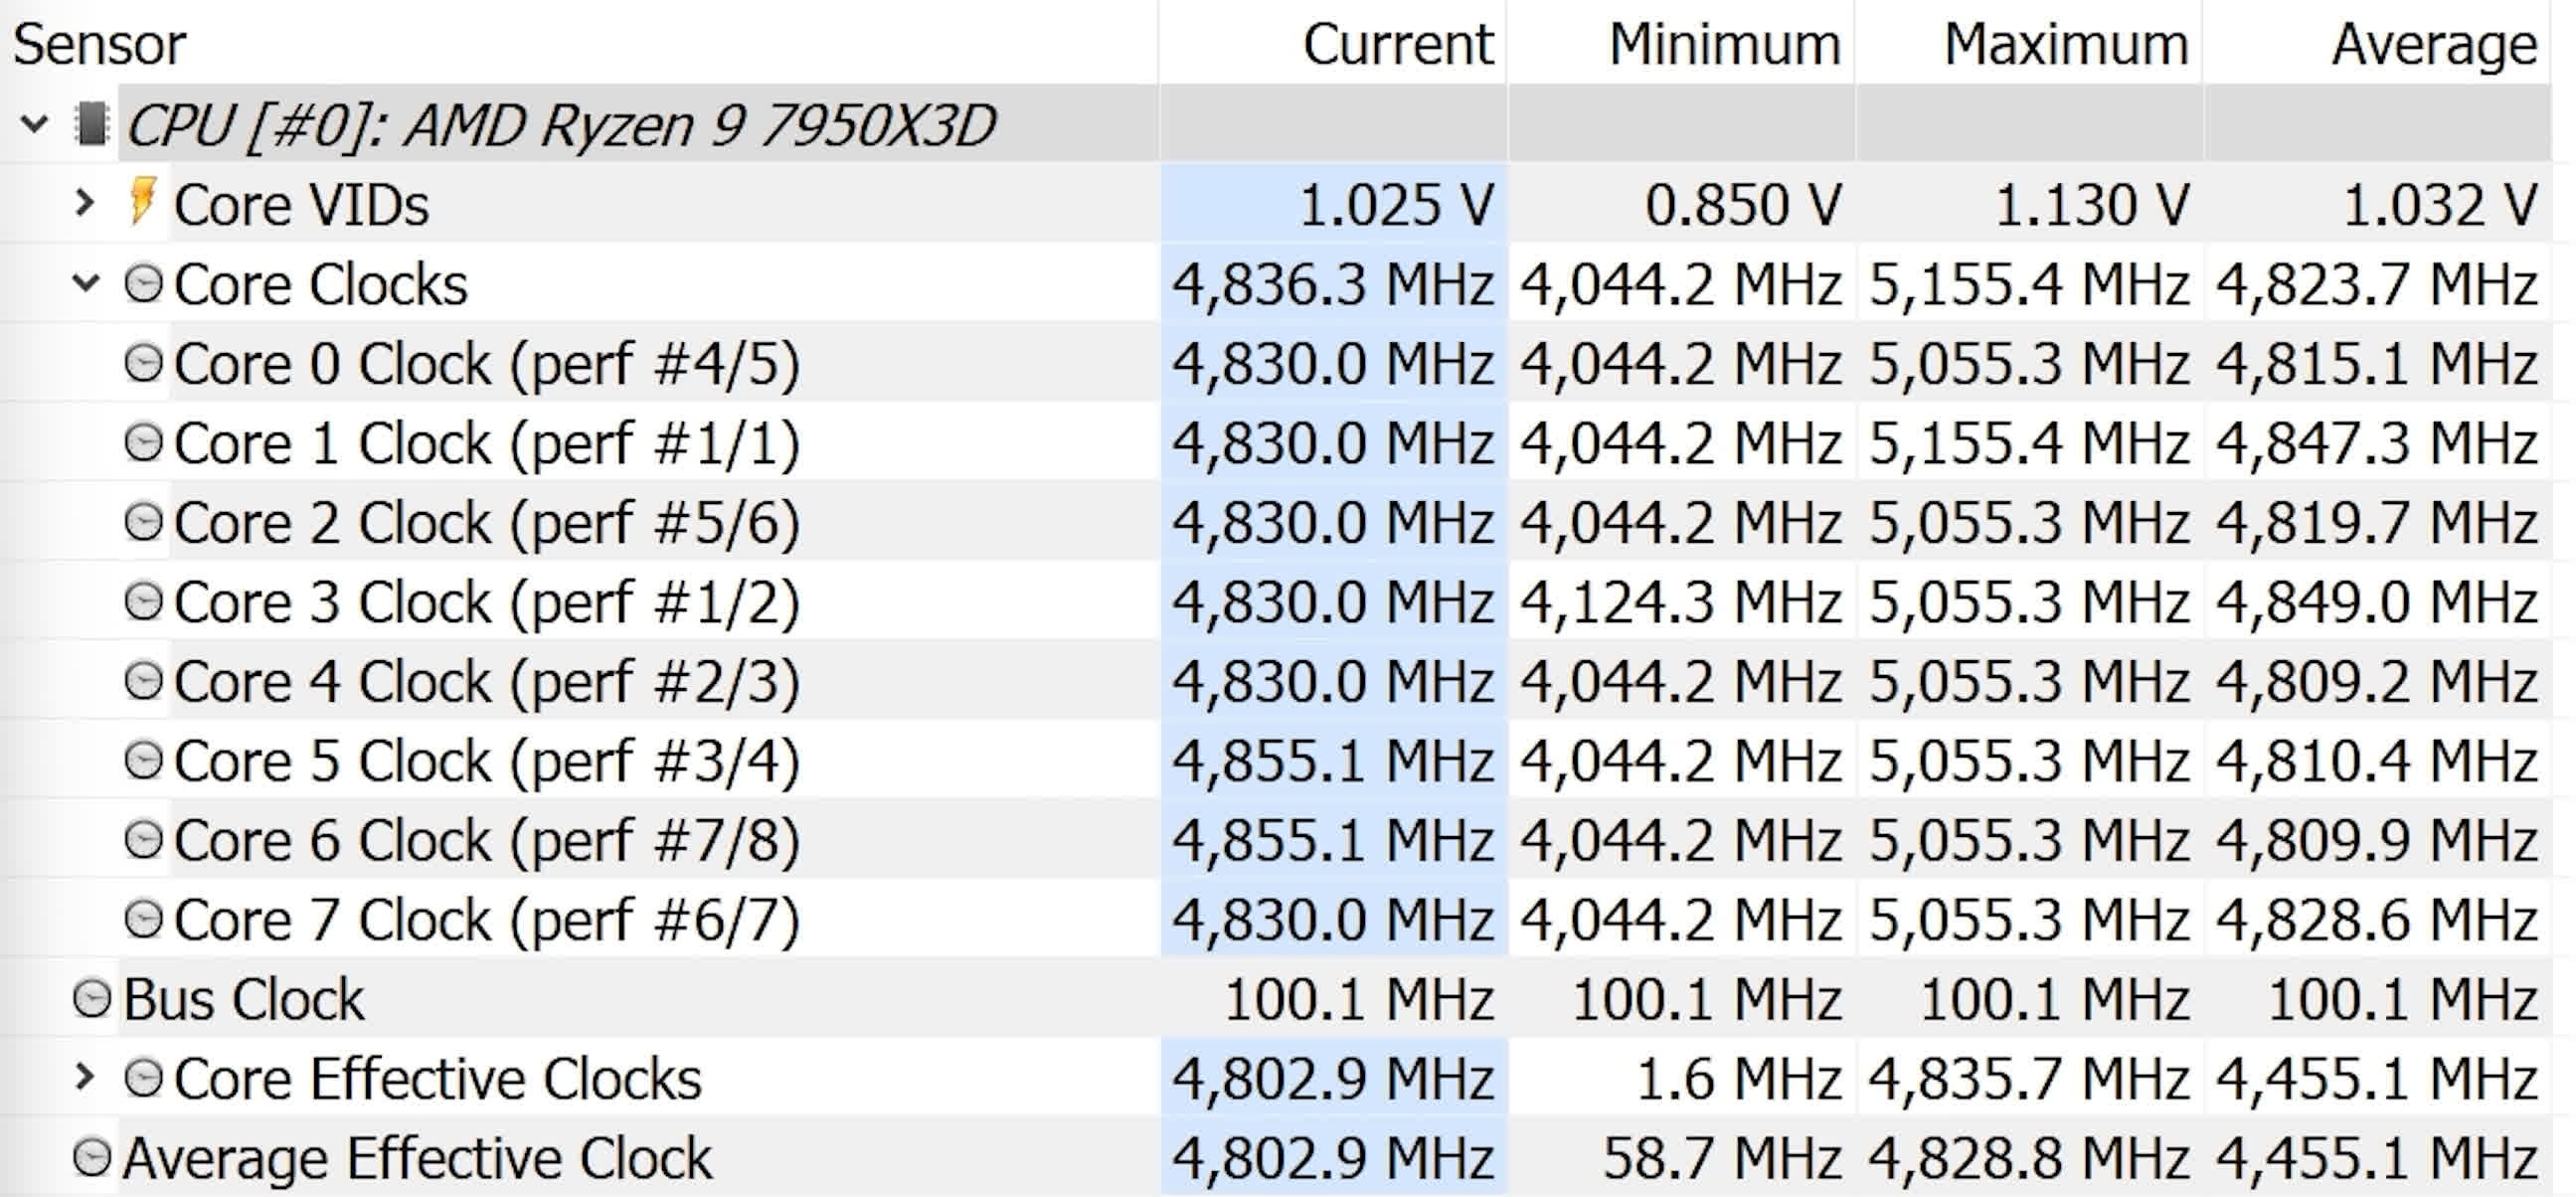Click the clock icon beside Core Clocks
2576x1197 pixels.
(x=143, y=284)
